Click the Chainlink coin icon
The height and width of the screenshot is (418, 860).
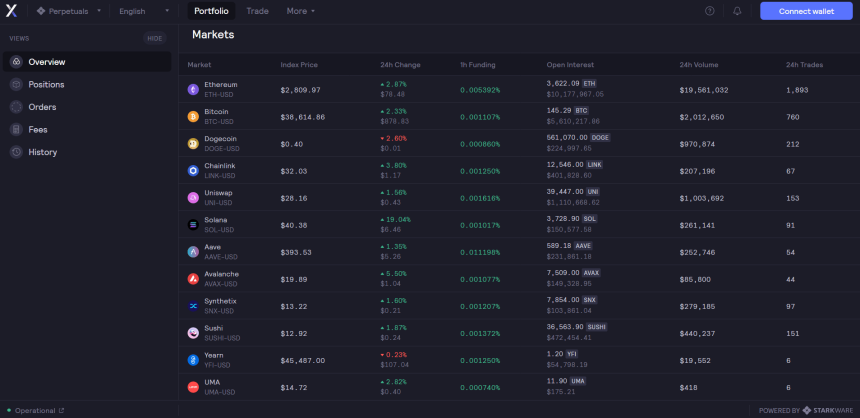(193, 170)
